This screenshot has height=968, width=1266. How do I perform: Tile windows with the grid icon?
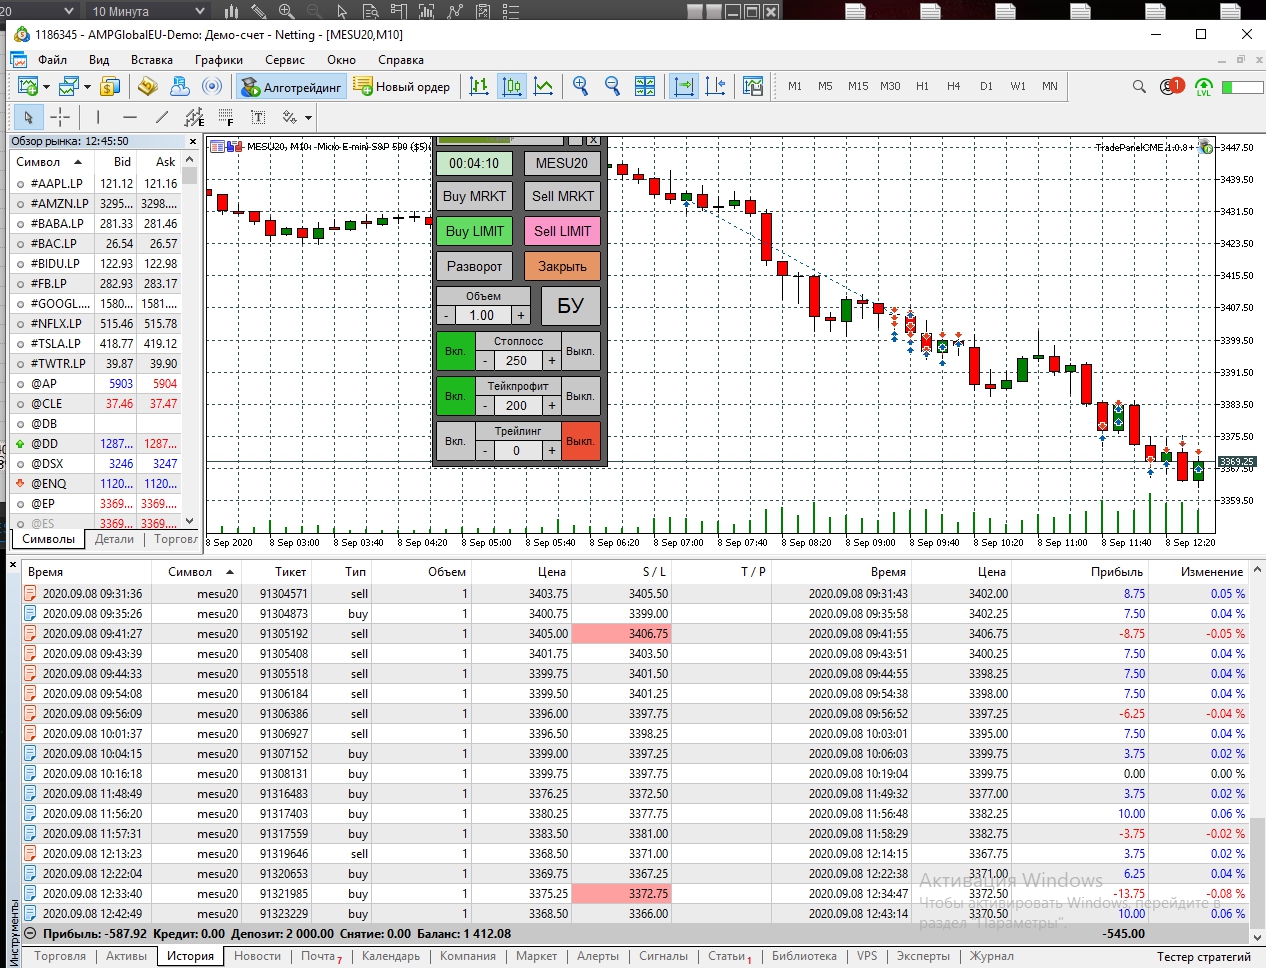(x=645, y=87)
